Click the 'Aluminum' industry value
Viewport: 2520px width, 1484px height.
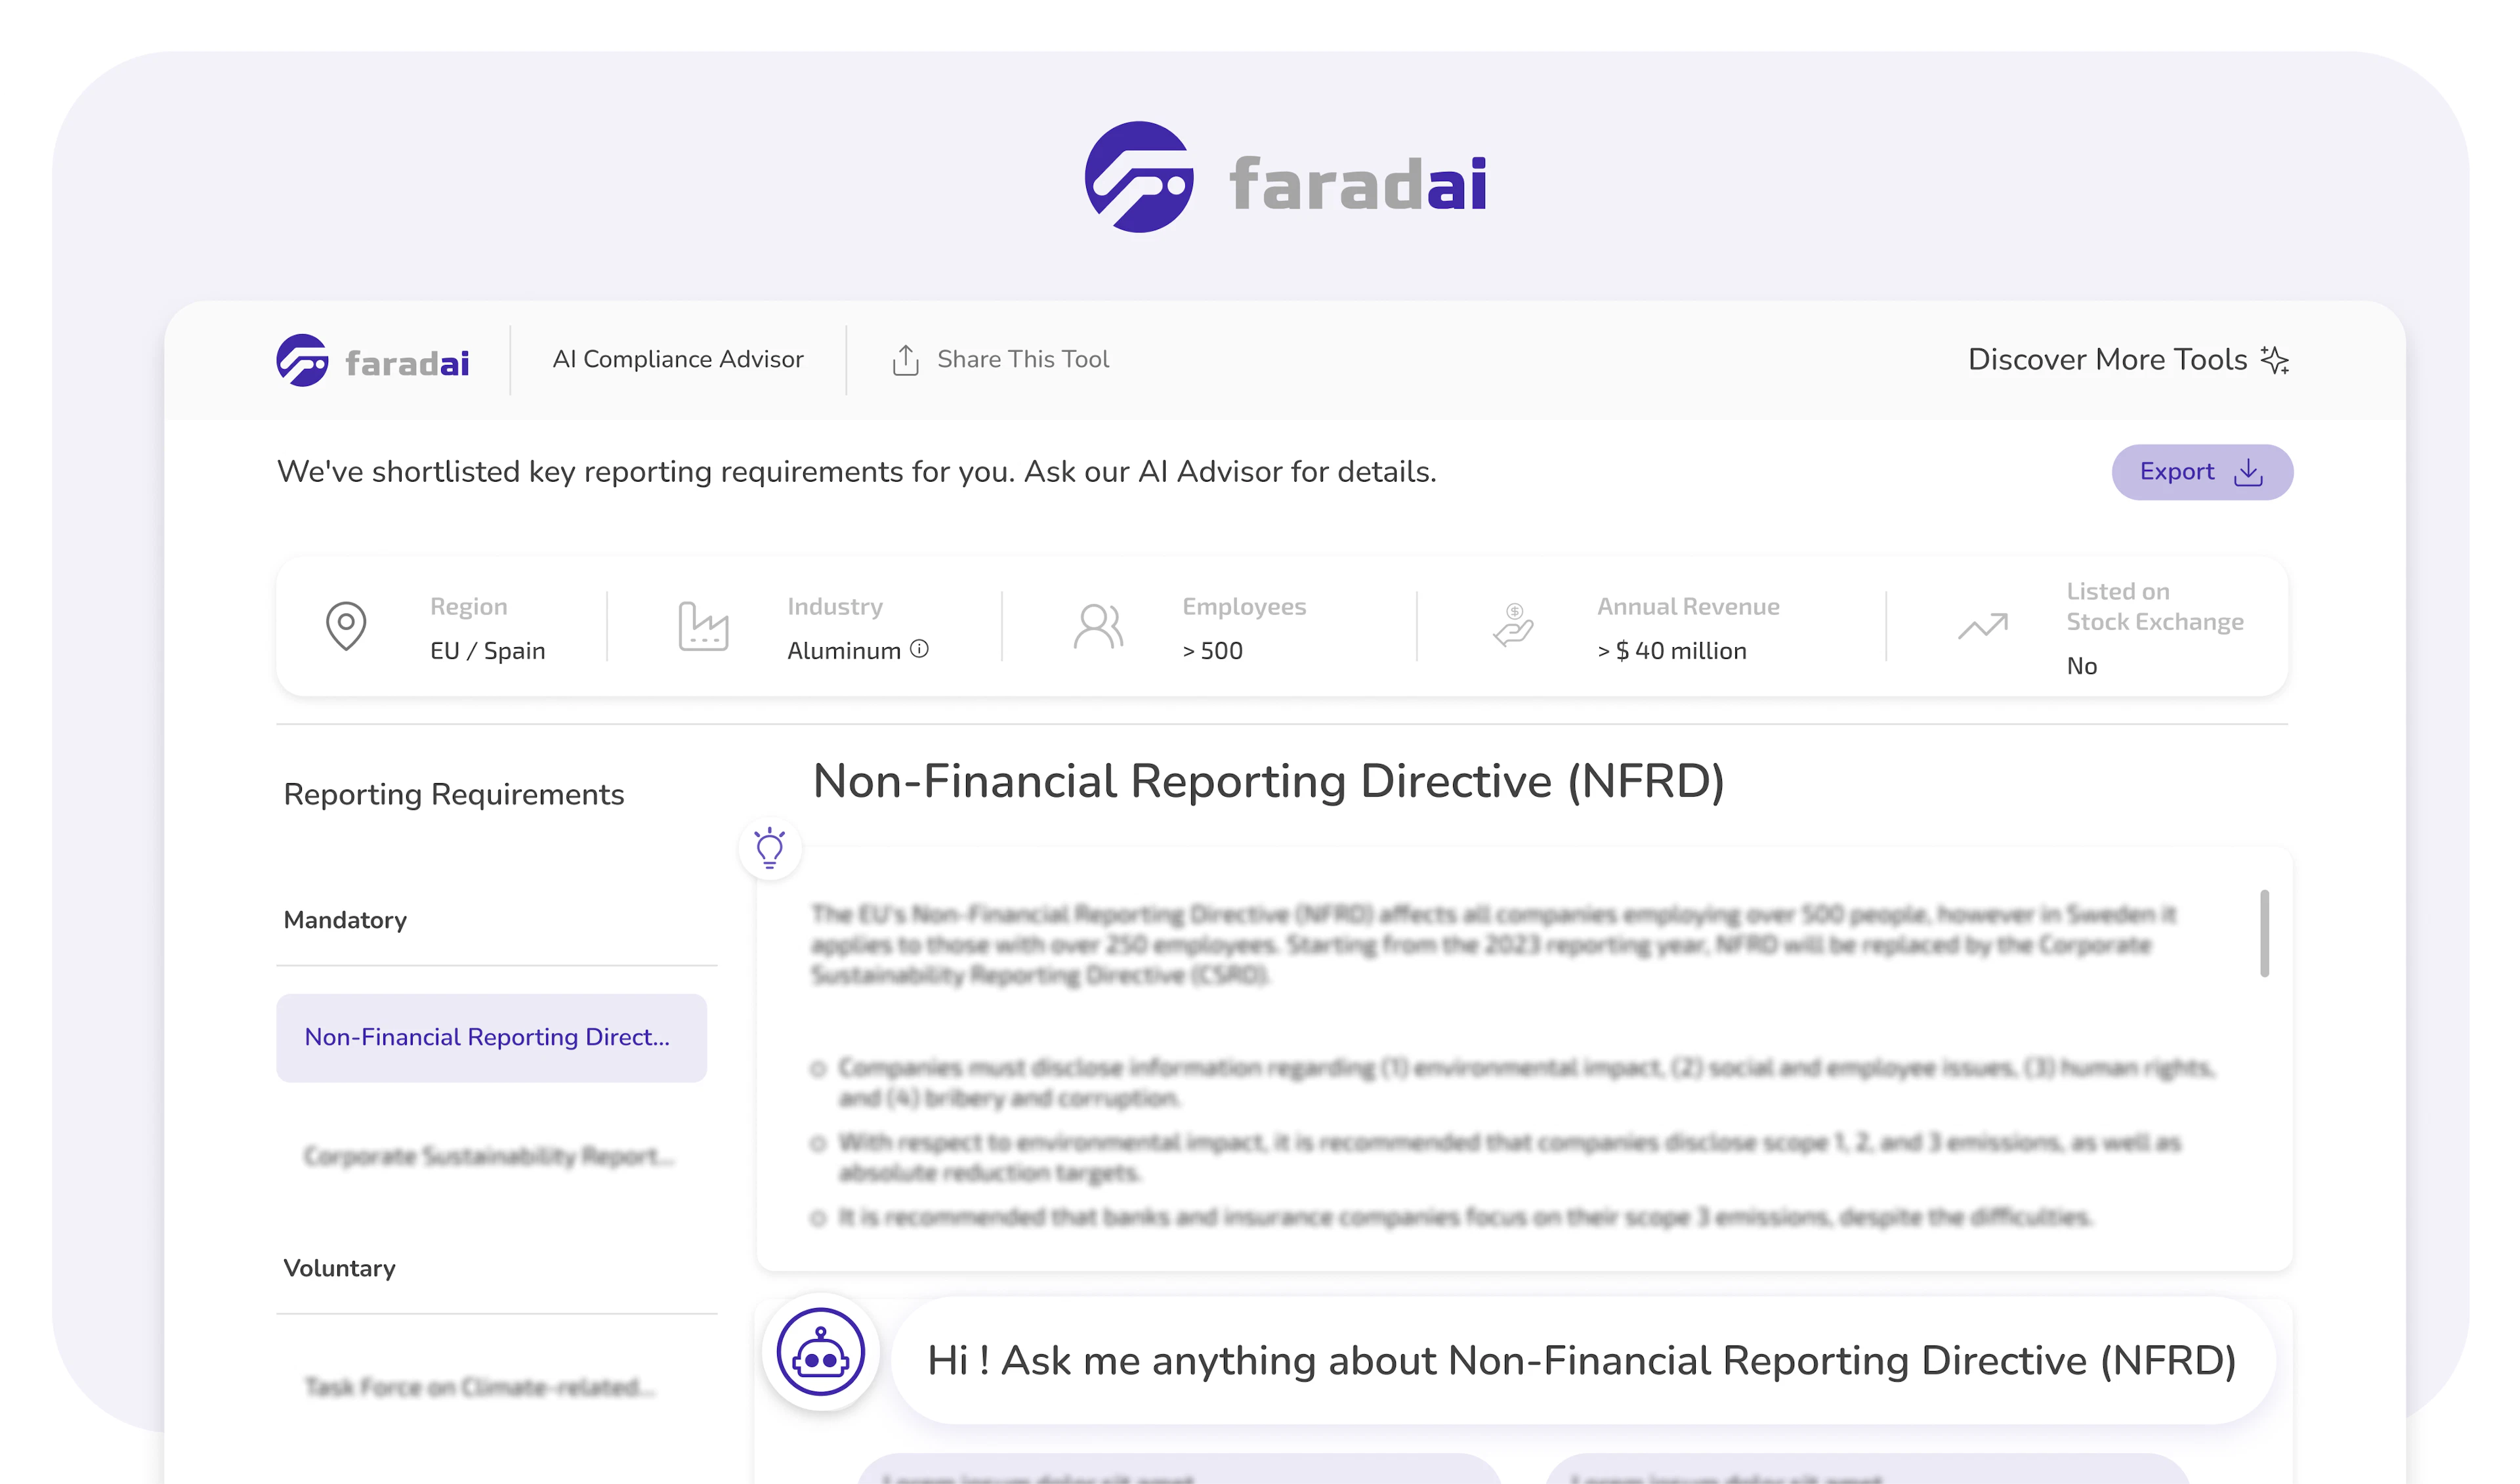point(844,651)
